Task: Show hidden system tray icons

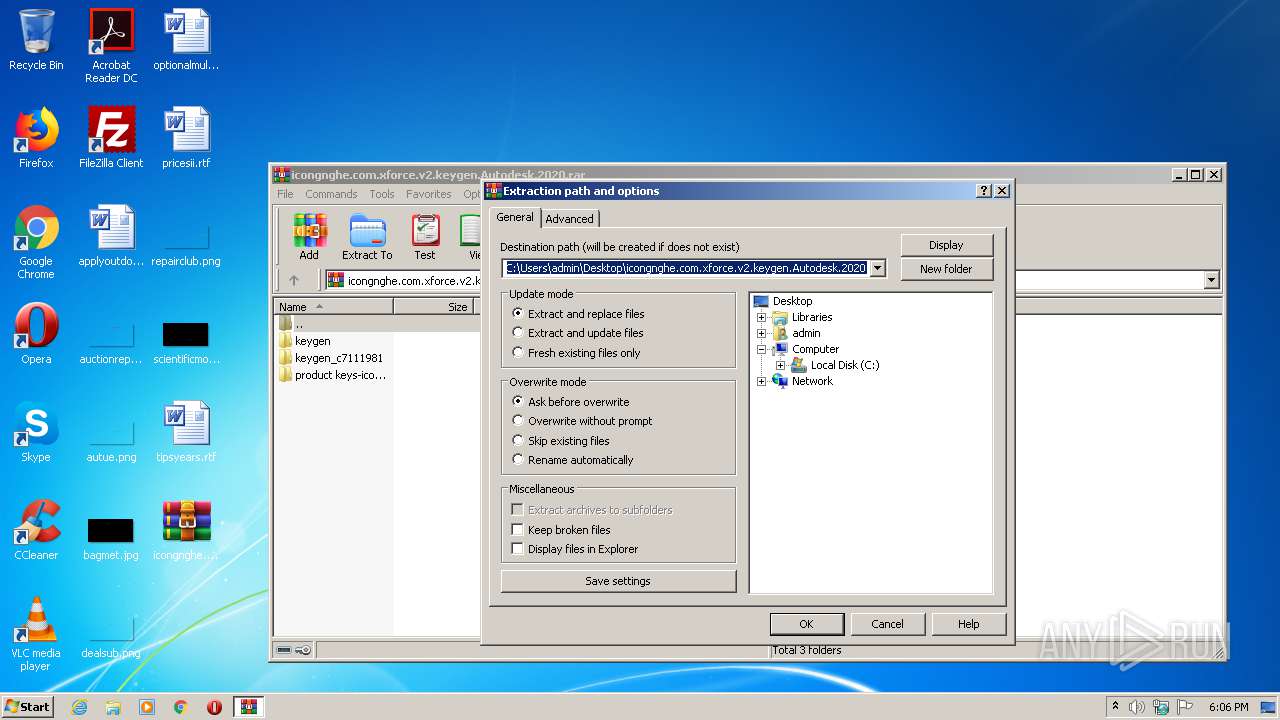Action: [x=1115, y=707]
